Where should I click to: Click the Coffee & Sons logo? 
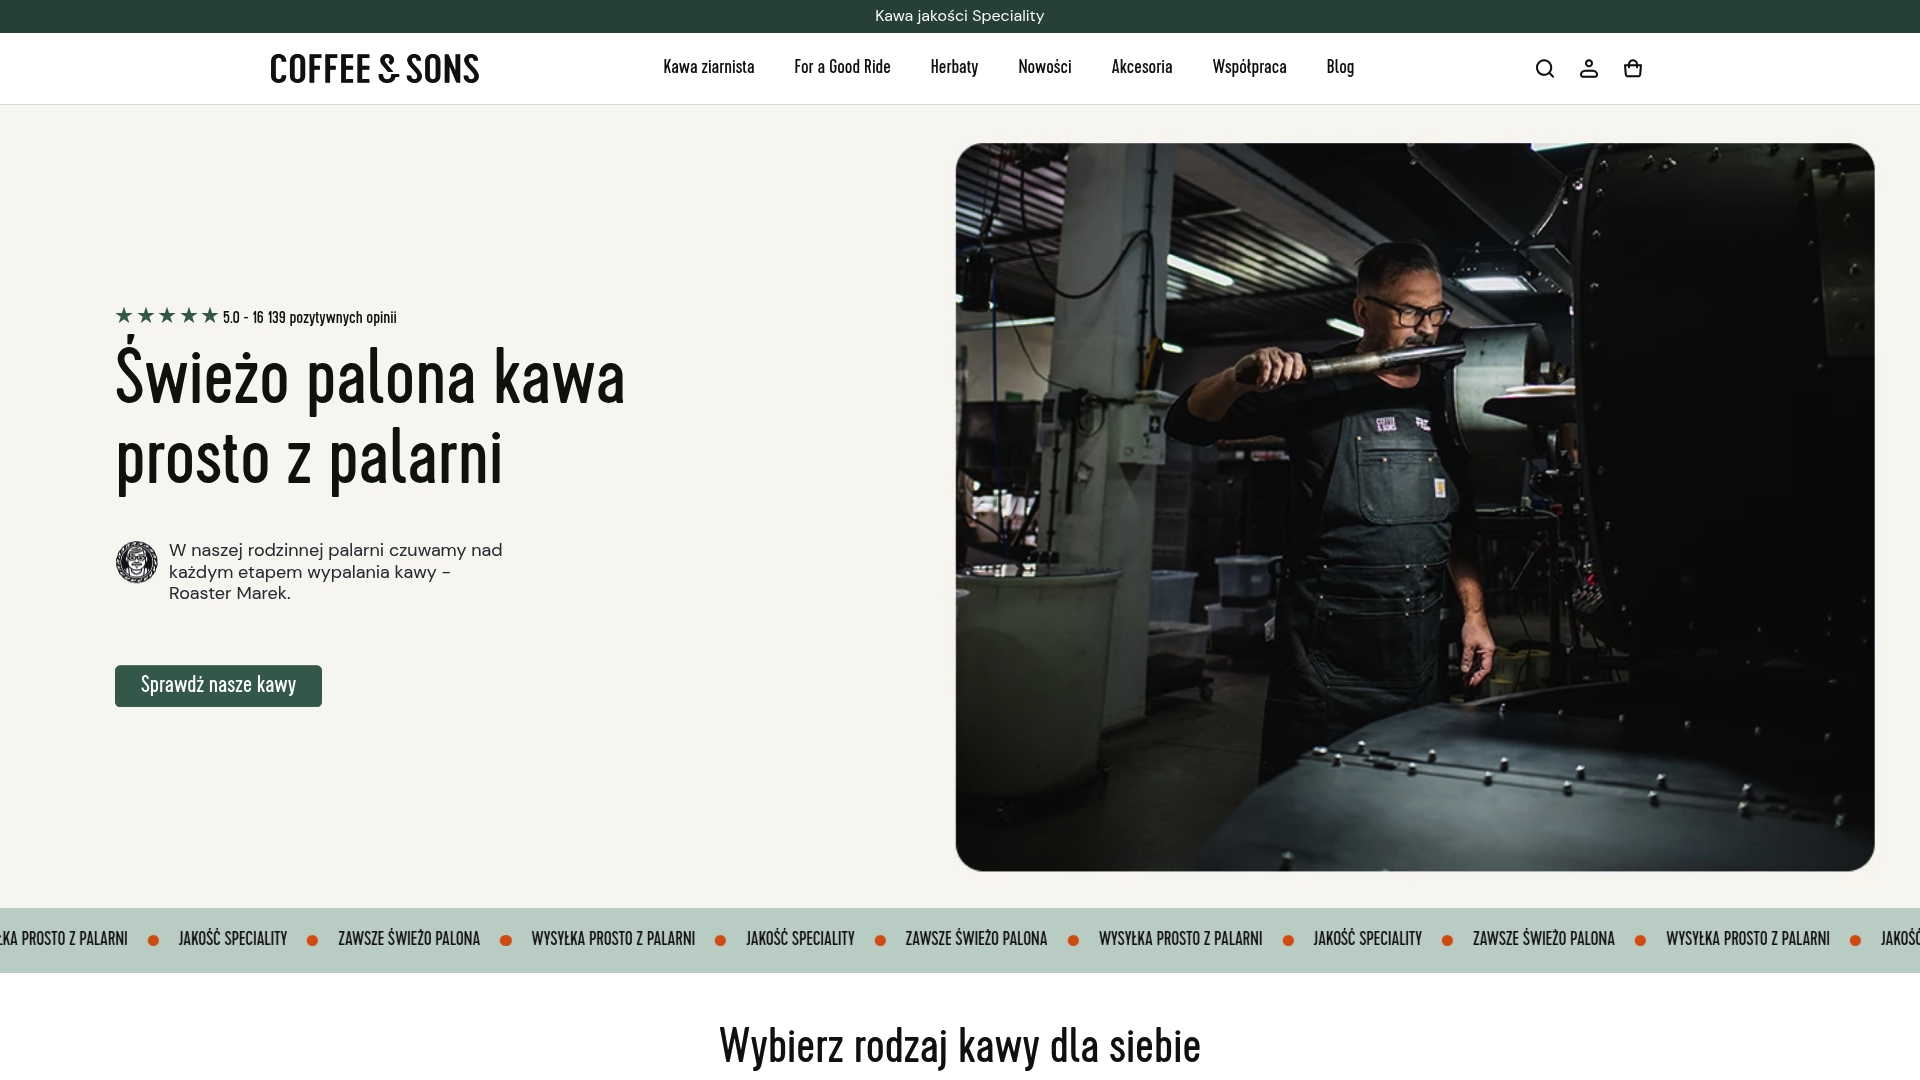coord(375,68)
